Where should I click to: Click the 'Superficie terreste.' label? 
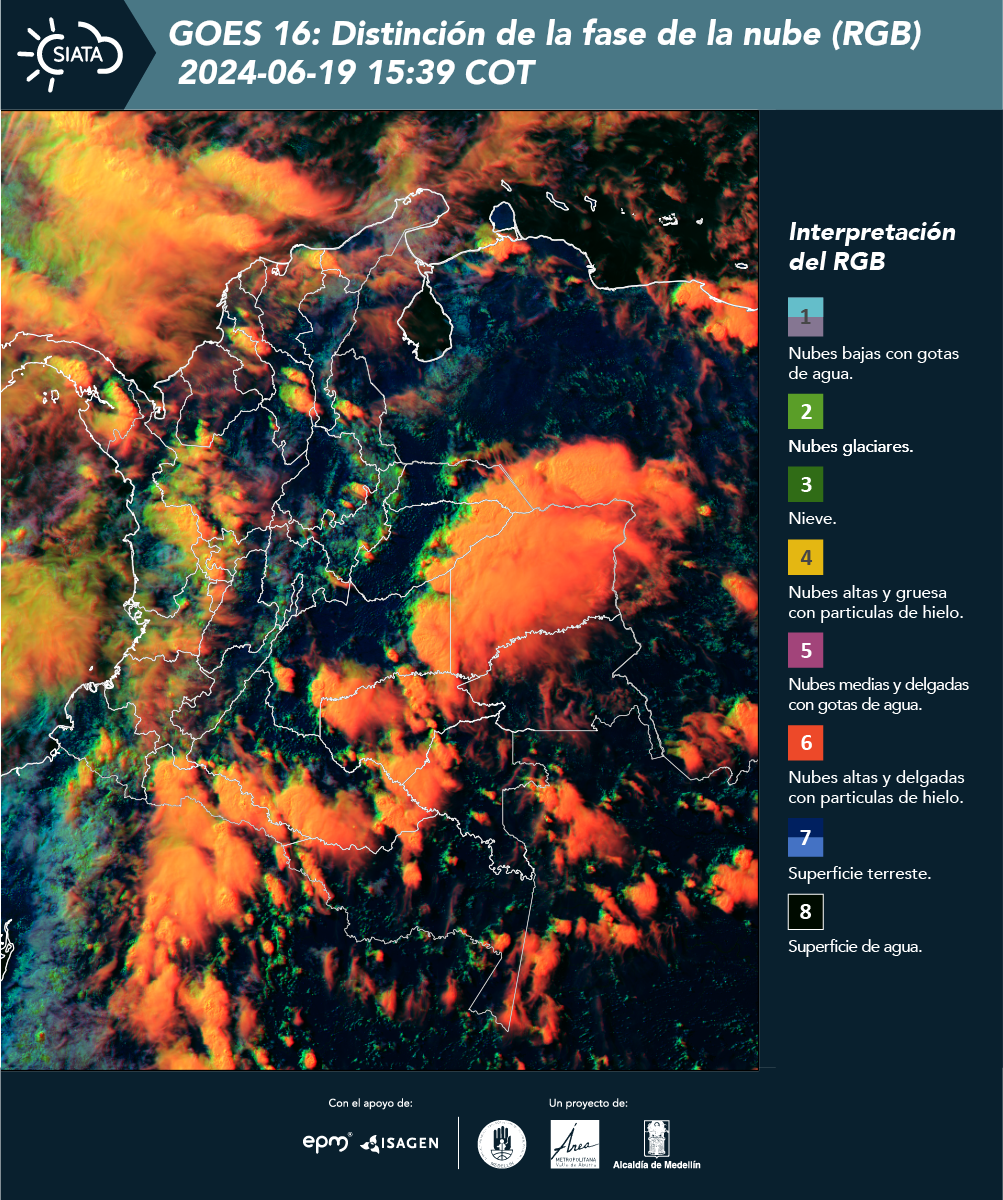[860, 873]
